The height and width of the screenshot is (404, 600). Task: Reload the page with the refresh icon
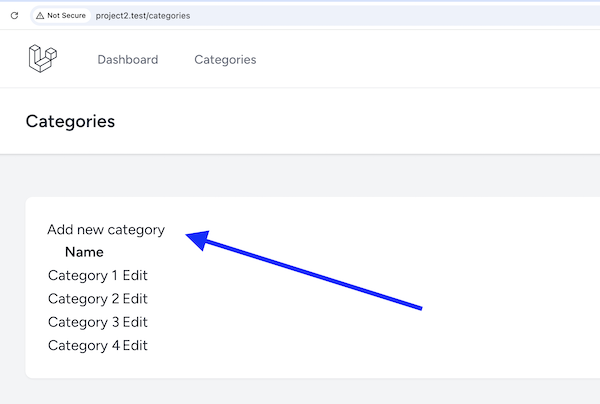pyautogui.click(x=15, y=16)
